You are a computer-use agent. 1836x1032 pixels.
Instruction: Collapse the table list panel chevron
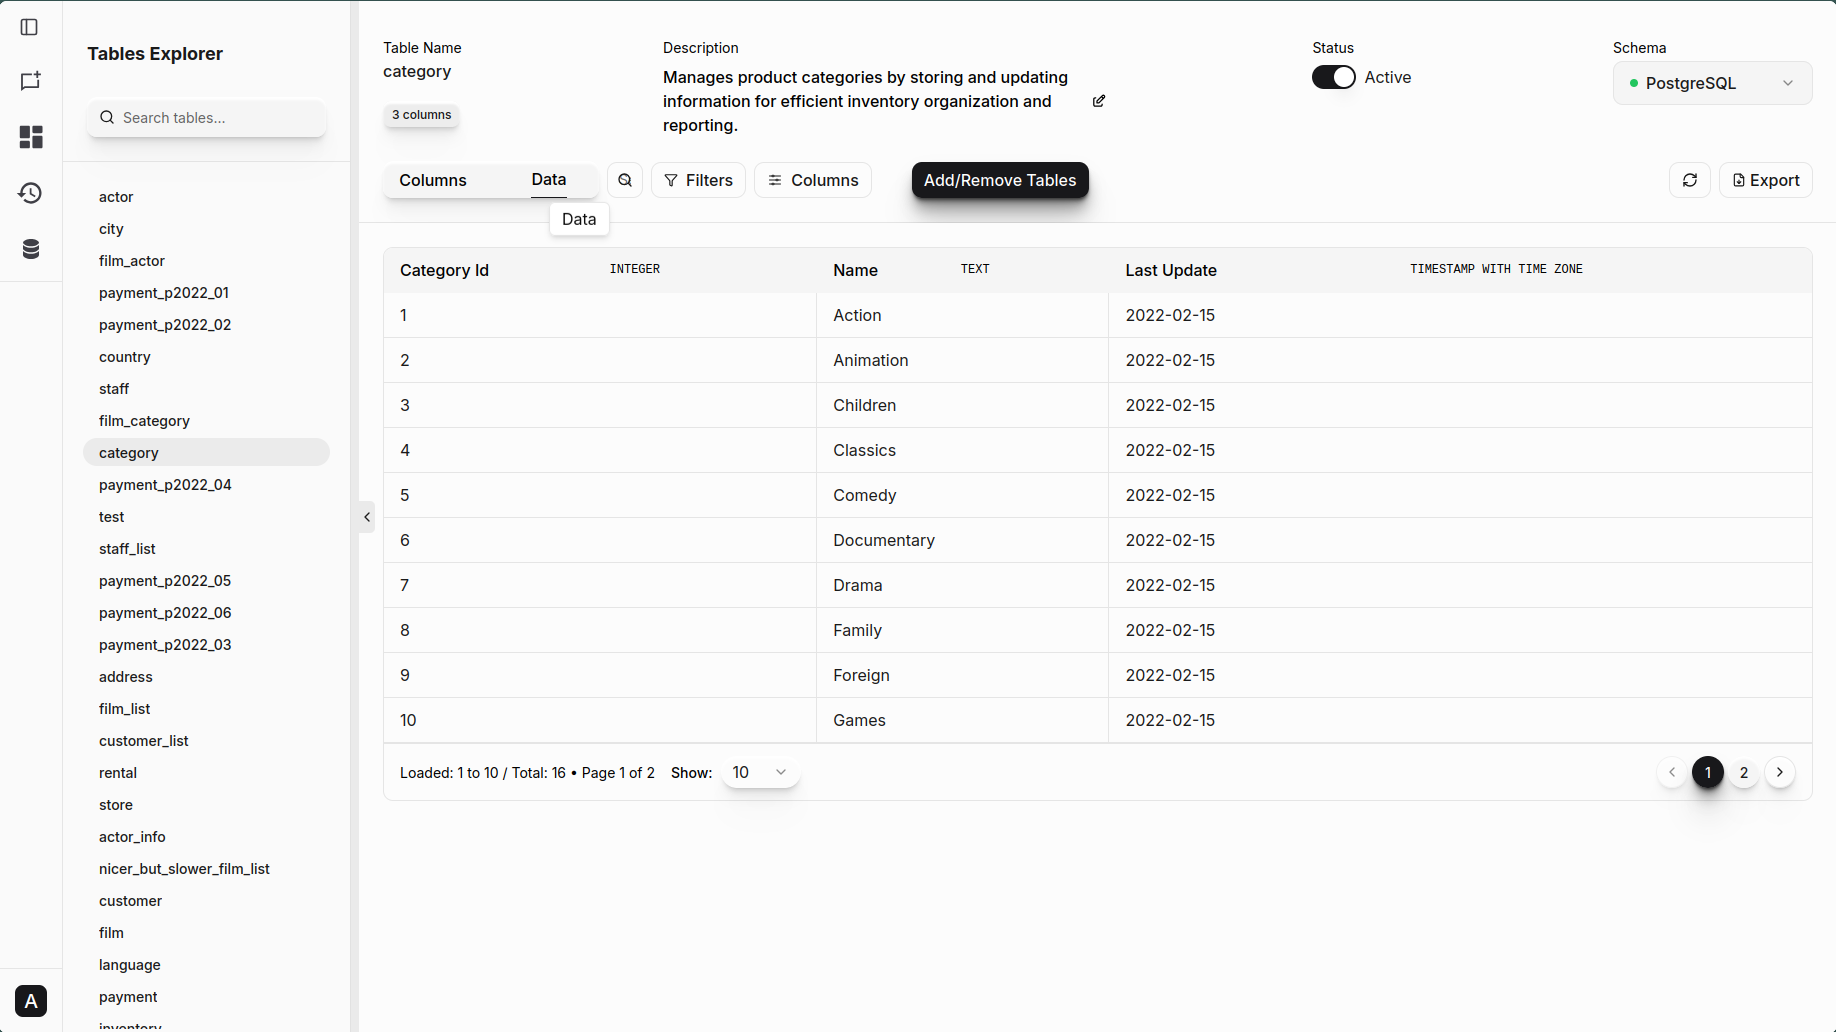pos(366,517)
